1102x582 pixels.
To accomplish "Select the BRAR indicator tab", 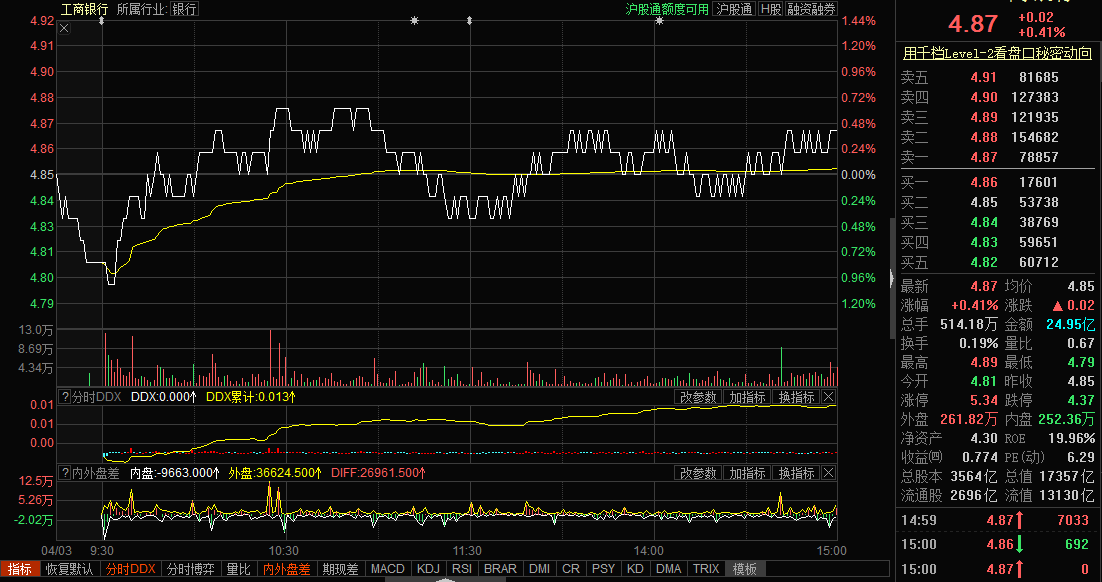I will pos(501,569).
